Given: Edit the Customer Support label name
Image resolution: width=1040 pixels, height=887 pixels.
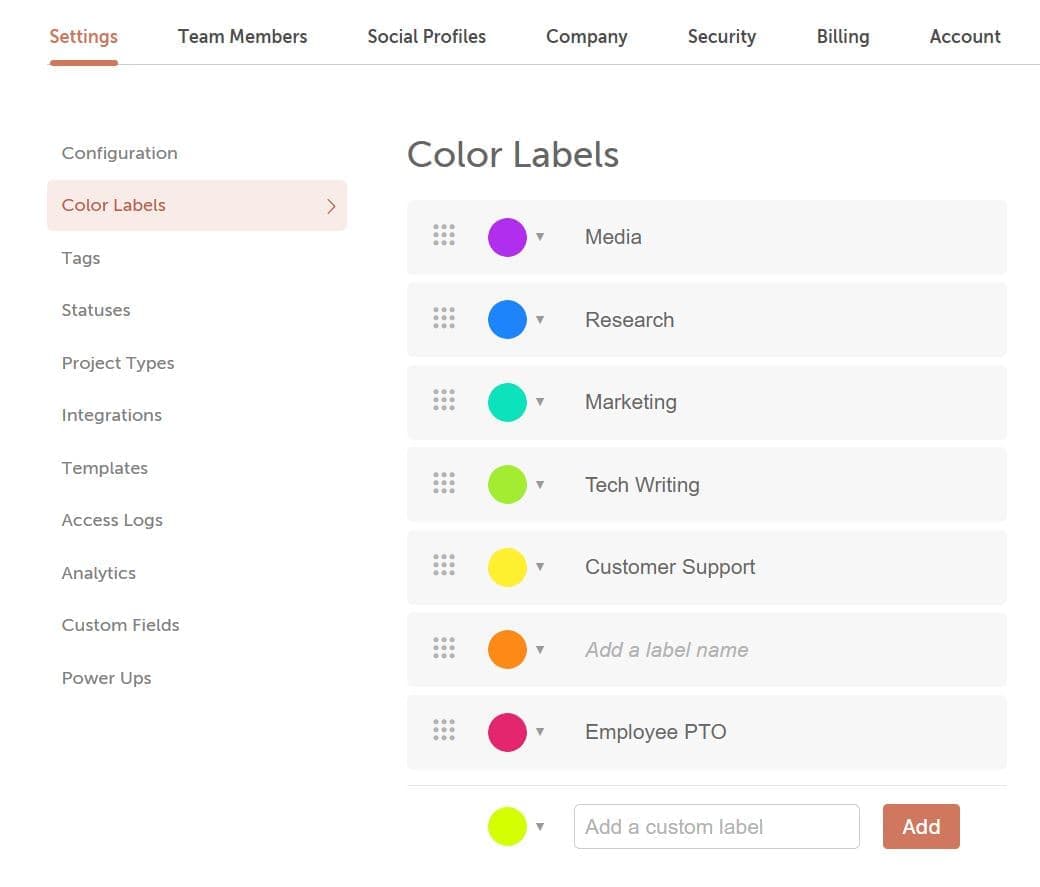Looking at the screenshot, I should coord(670,567).
